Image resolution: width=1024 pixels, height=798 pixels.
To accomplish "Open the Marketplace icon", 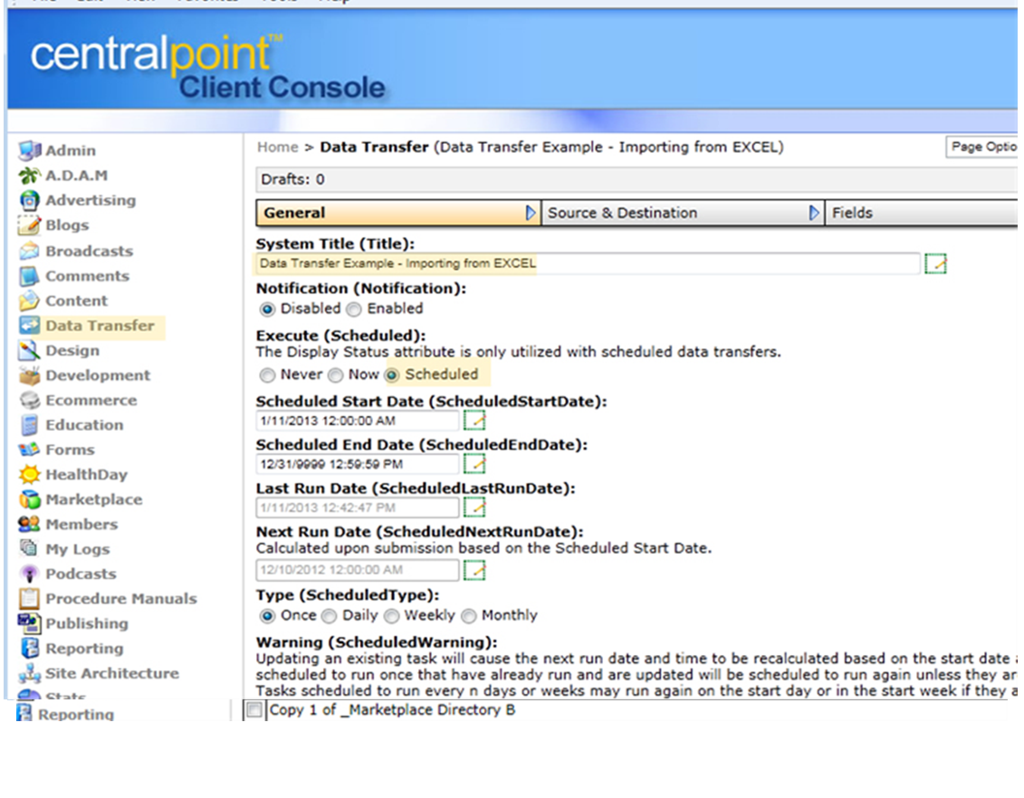I will click(x=29, y=500).
